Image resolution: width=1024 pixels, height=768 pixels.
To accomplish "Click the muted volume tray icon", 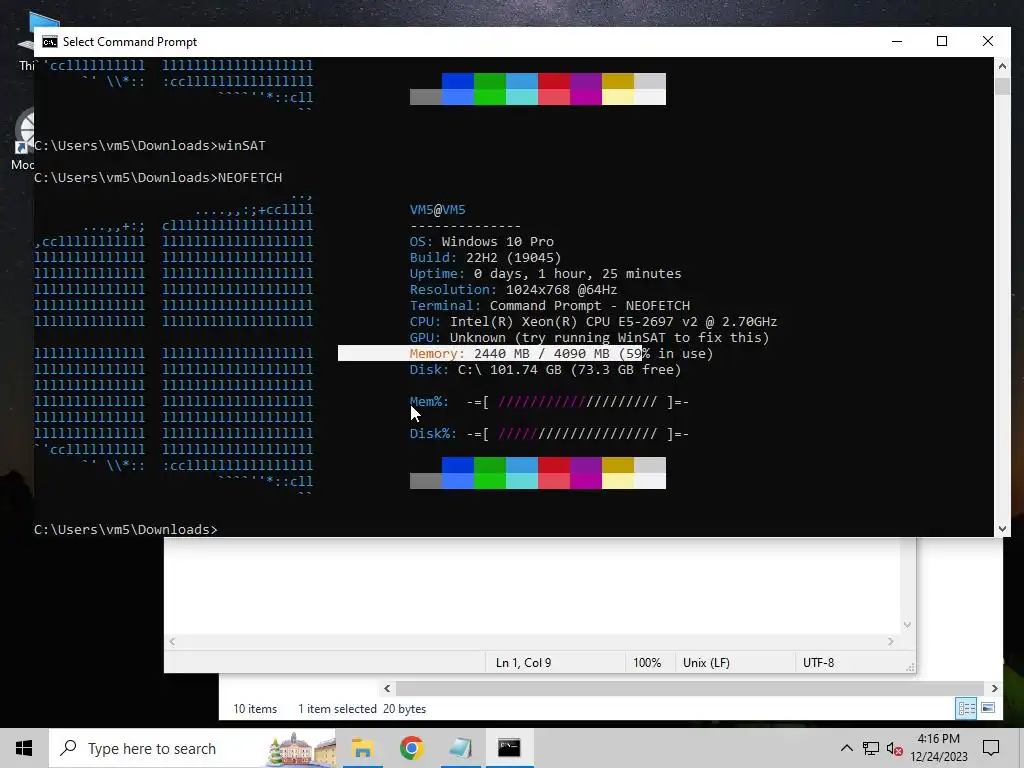I will [x=895, y=749].
